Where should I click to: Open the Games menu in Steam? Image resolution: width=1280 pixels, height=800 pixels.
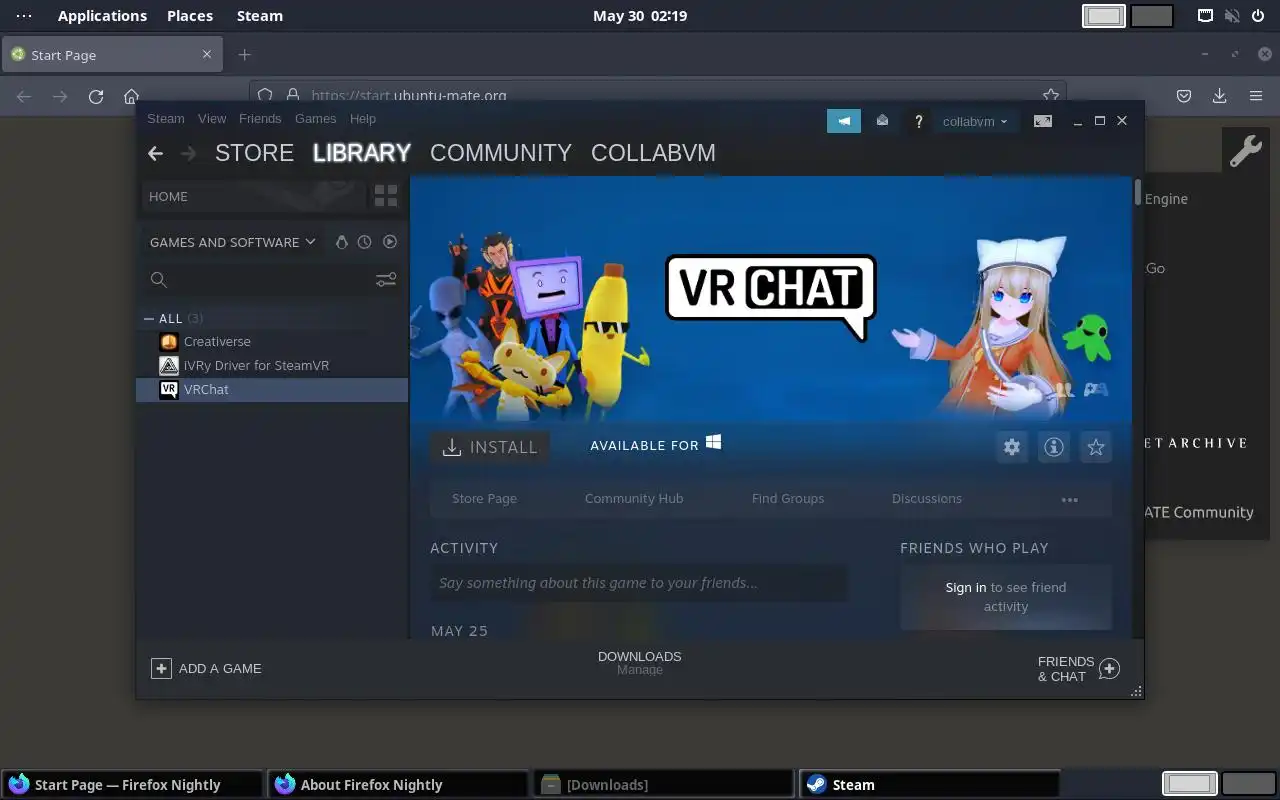coord(315,118)
